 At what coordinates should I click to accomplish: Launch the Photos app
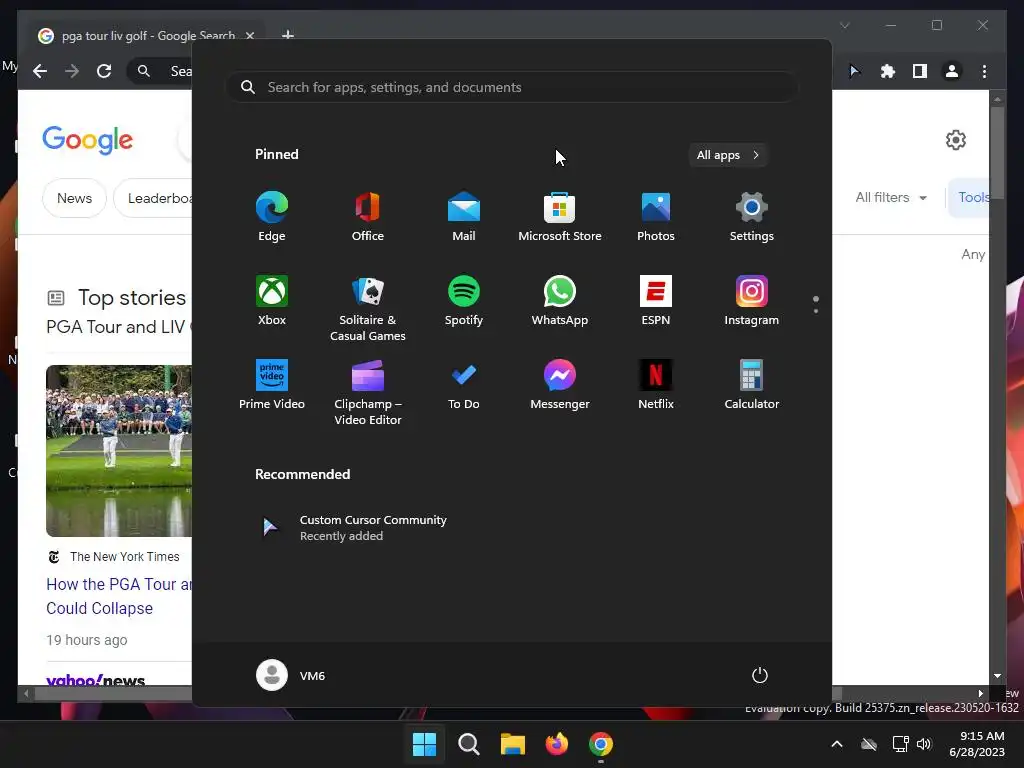[x=656, y=217]
